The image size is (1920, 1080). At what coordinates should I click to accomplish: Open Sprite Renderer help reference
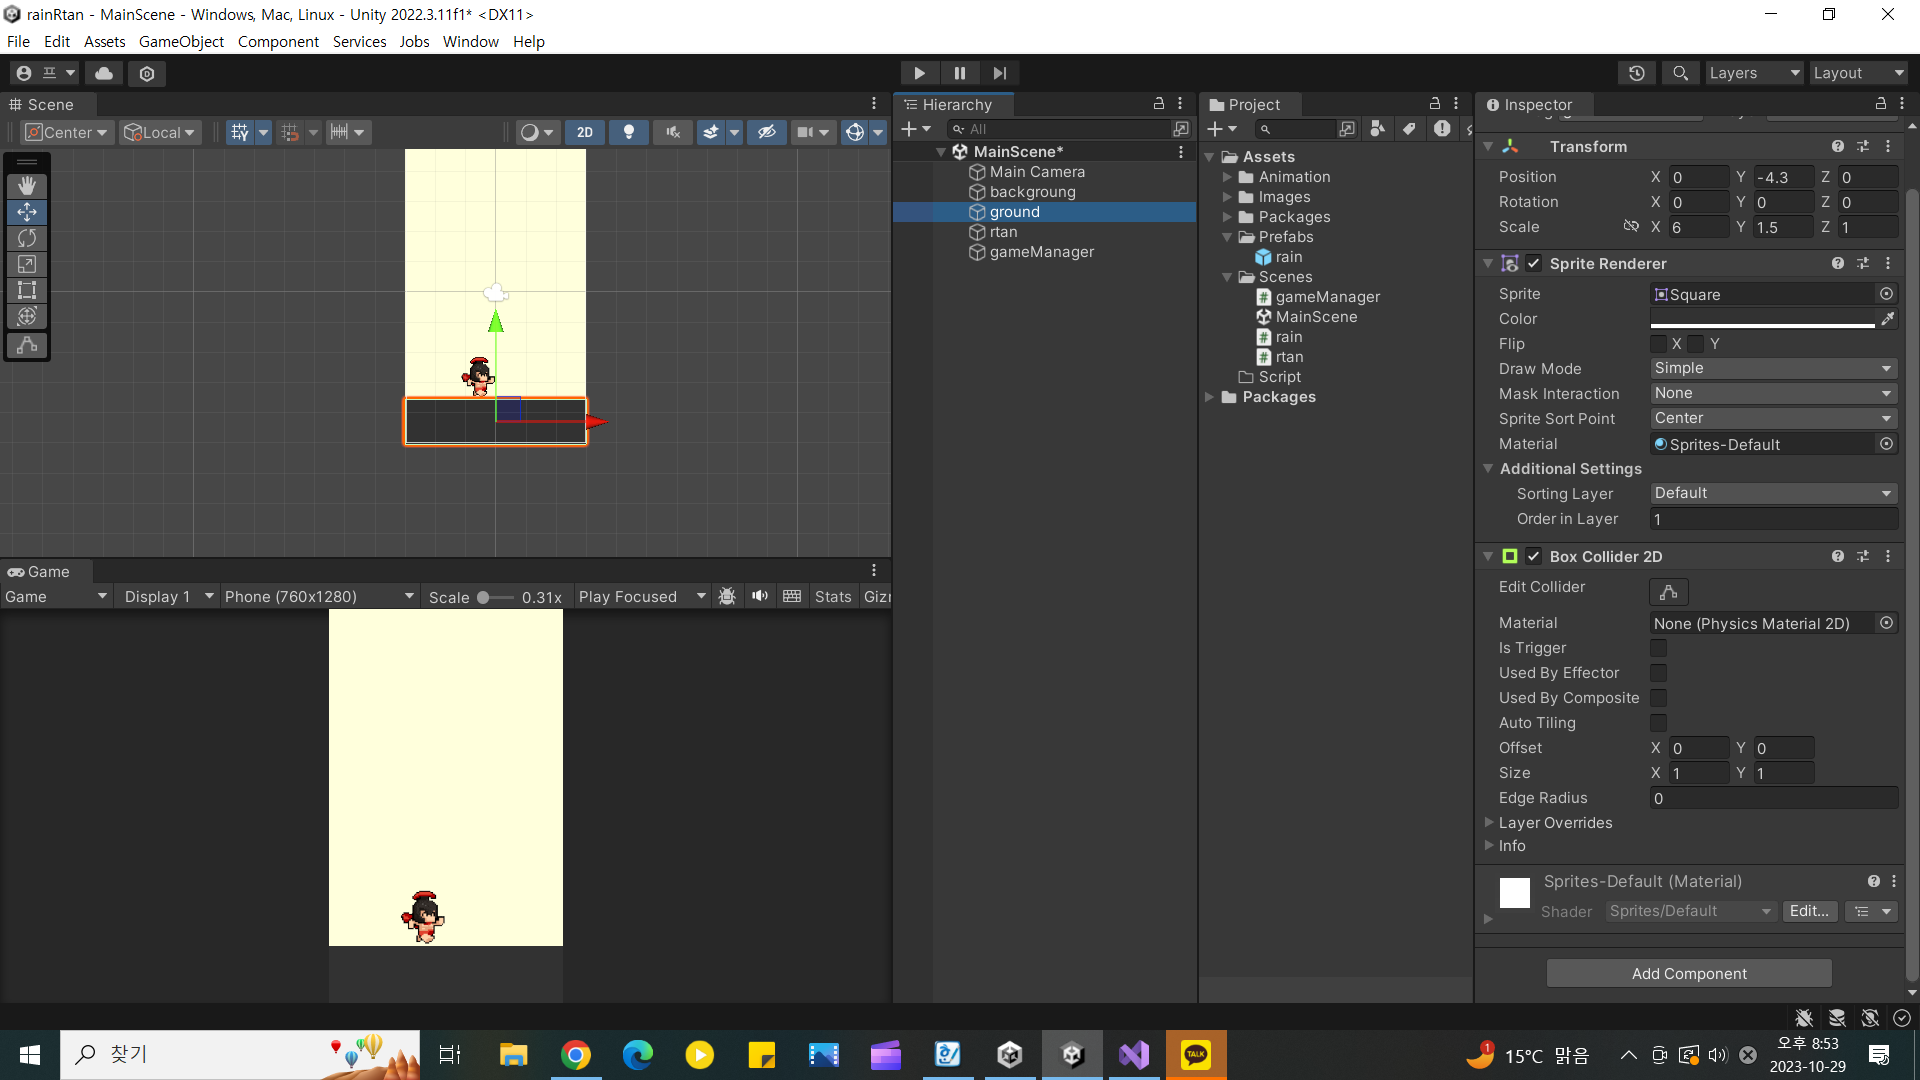pos(1838,264)
